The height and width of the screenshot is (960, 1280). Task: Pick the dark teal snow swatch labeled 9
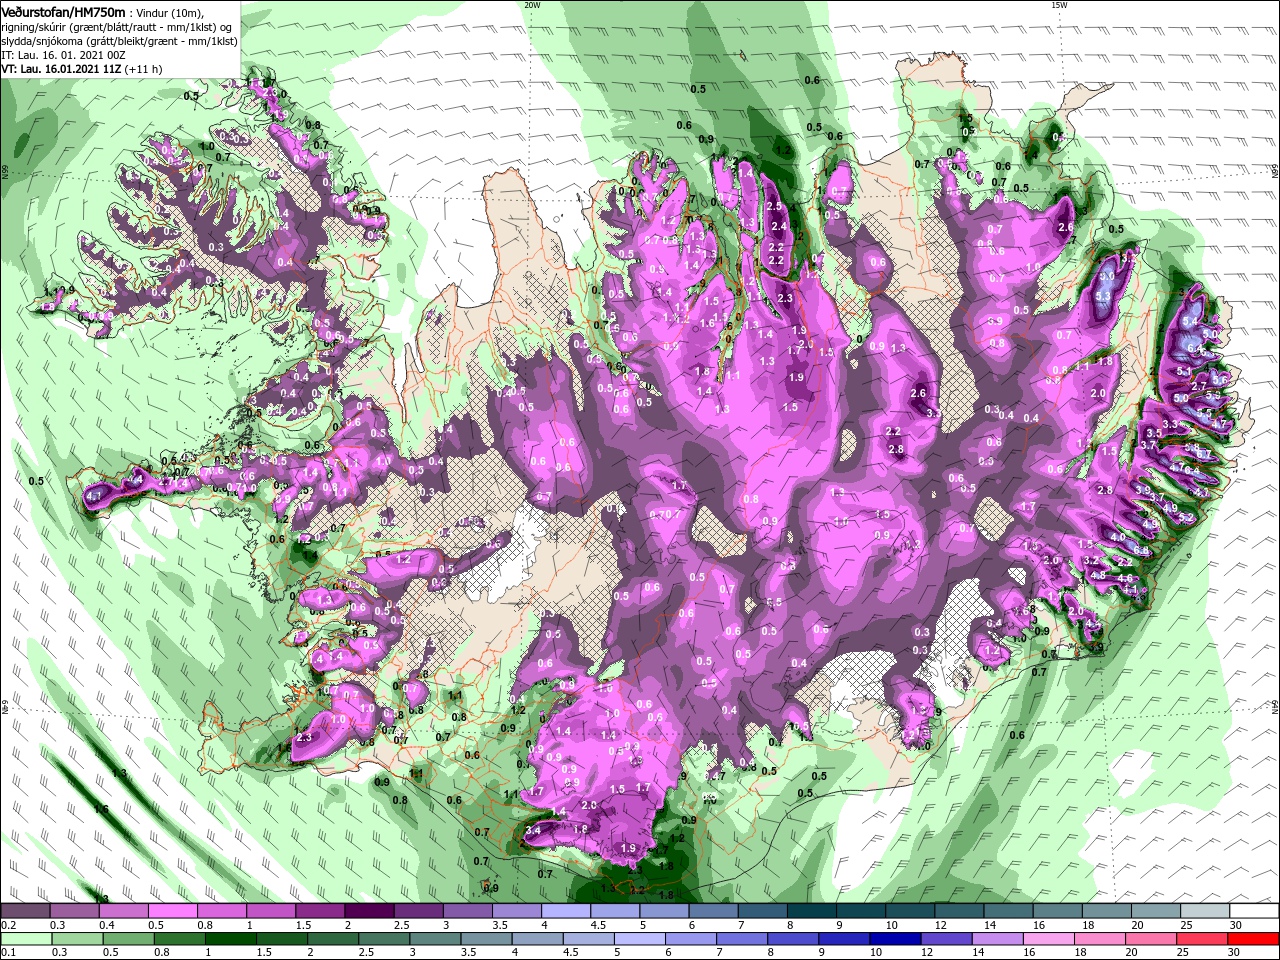(861, 911)
